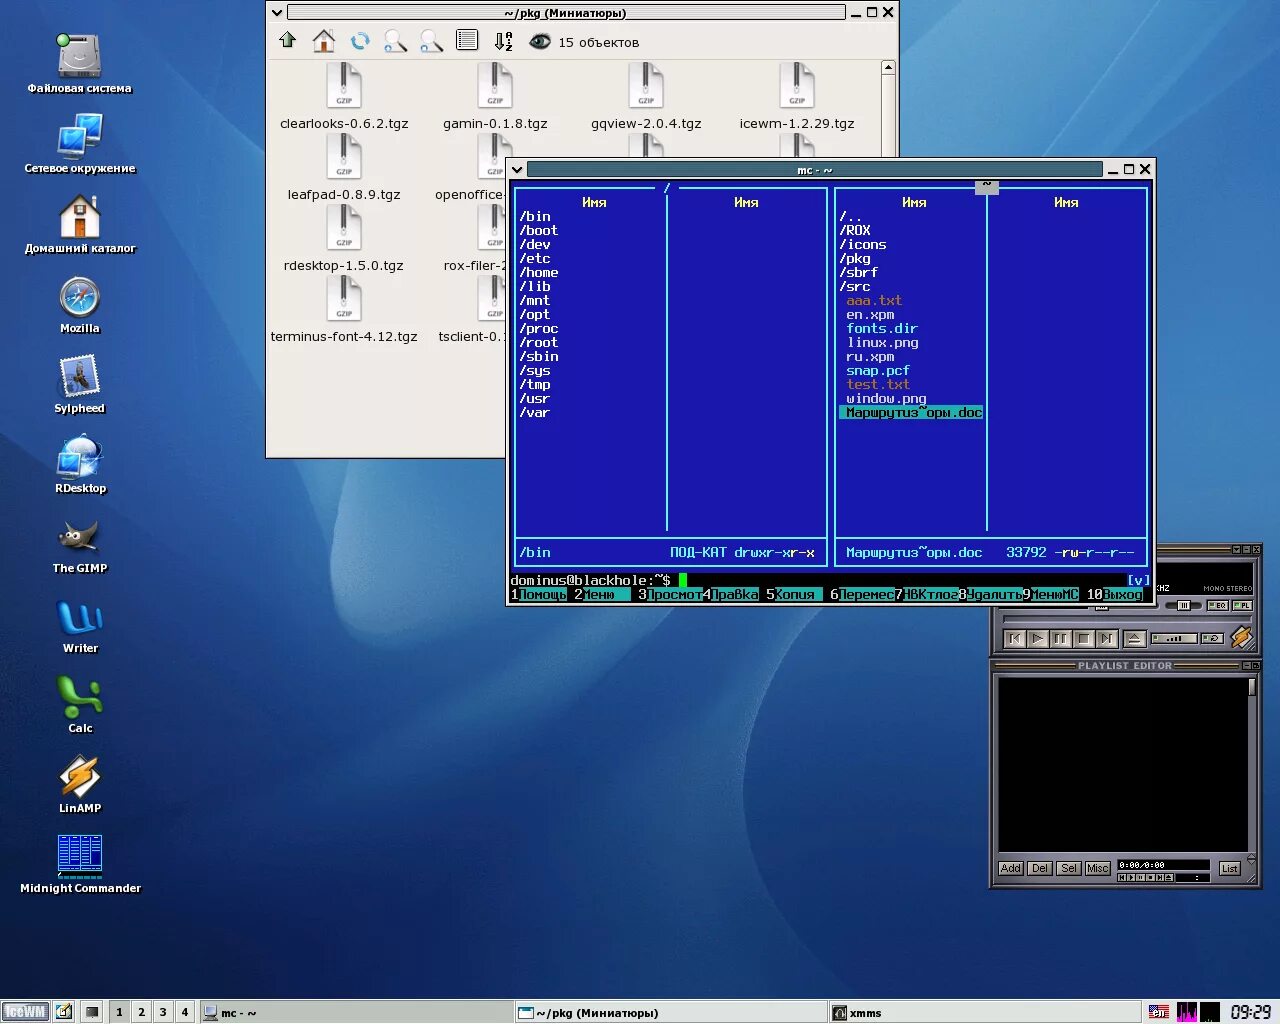Click the home folder icon in ROX-Filer
Image resolution: width=1280 pixels, height=1024 pixels.
pos(323,40)
